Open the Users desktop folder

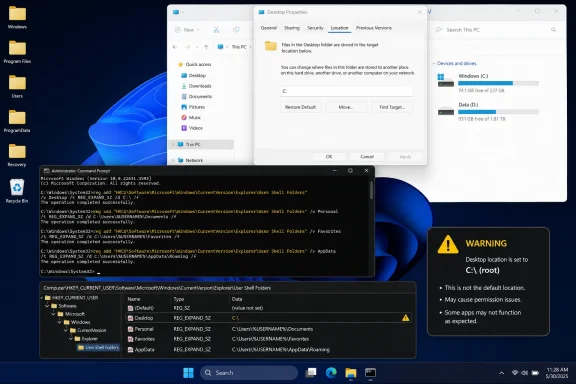pyautogui.click(x=17, y=86)
